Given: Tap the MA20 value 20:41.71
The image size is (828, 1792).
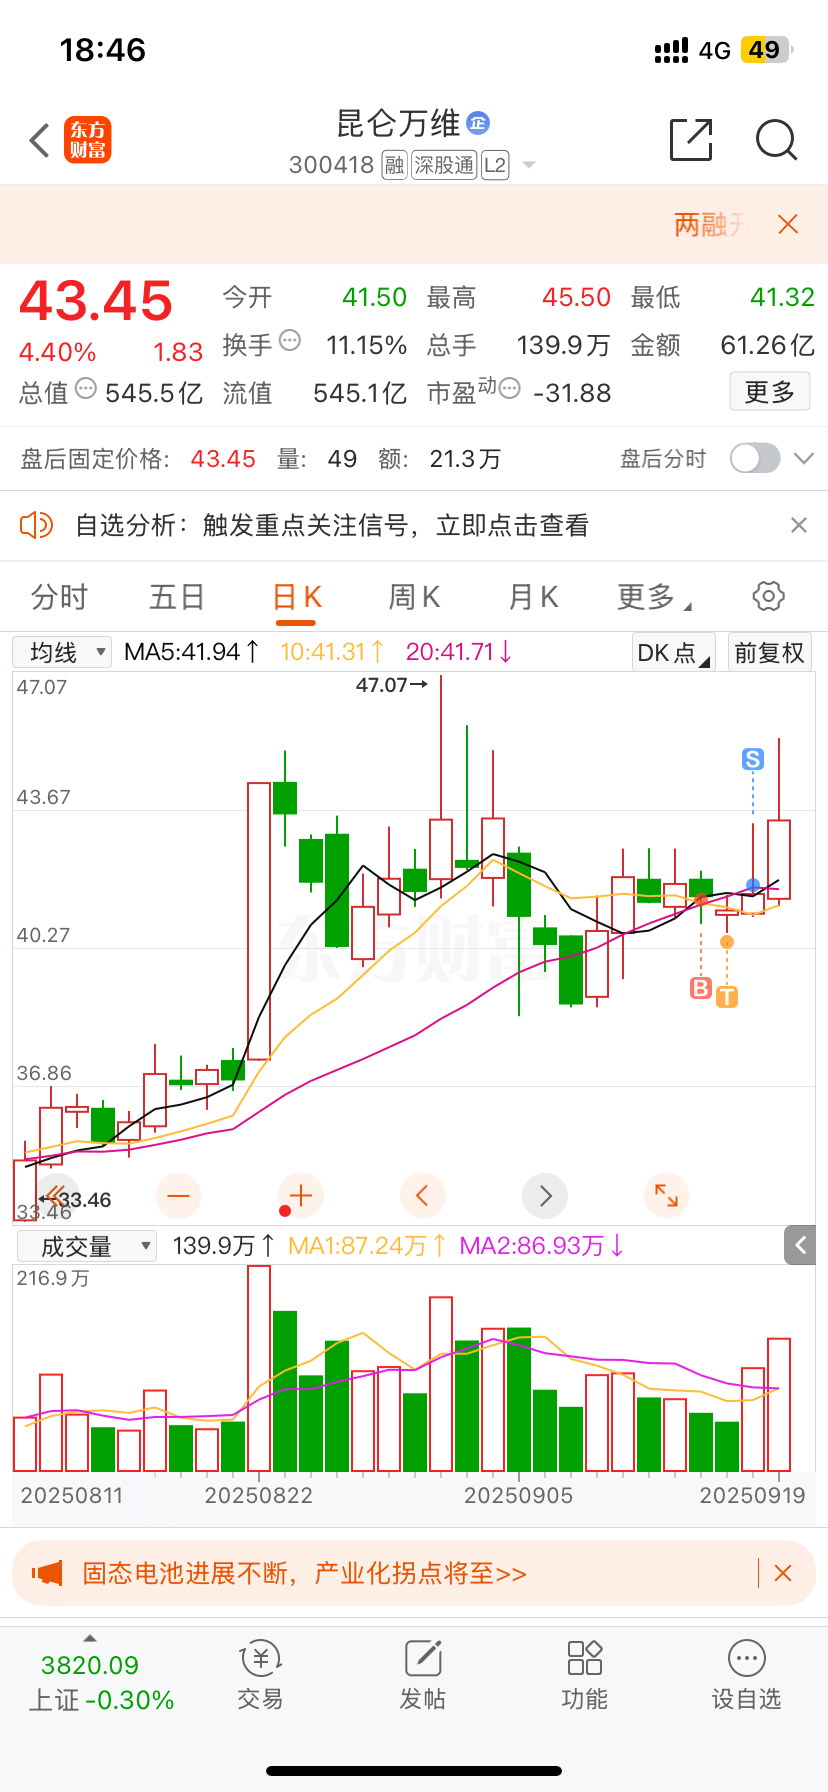Looking at the screenshot, I should tap(458, 652).
